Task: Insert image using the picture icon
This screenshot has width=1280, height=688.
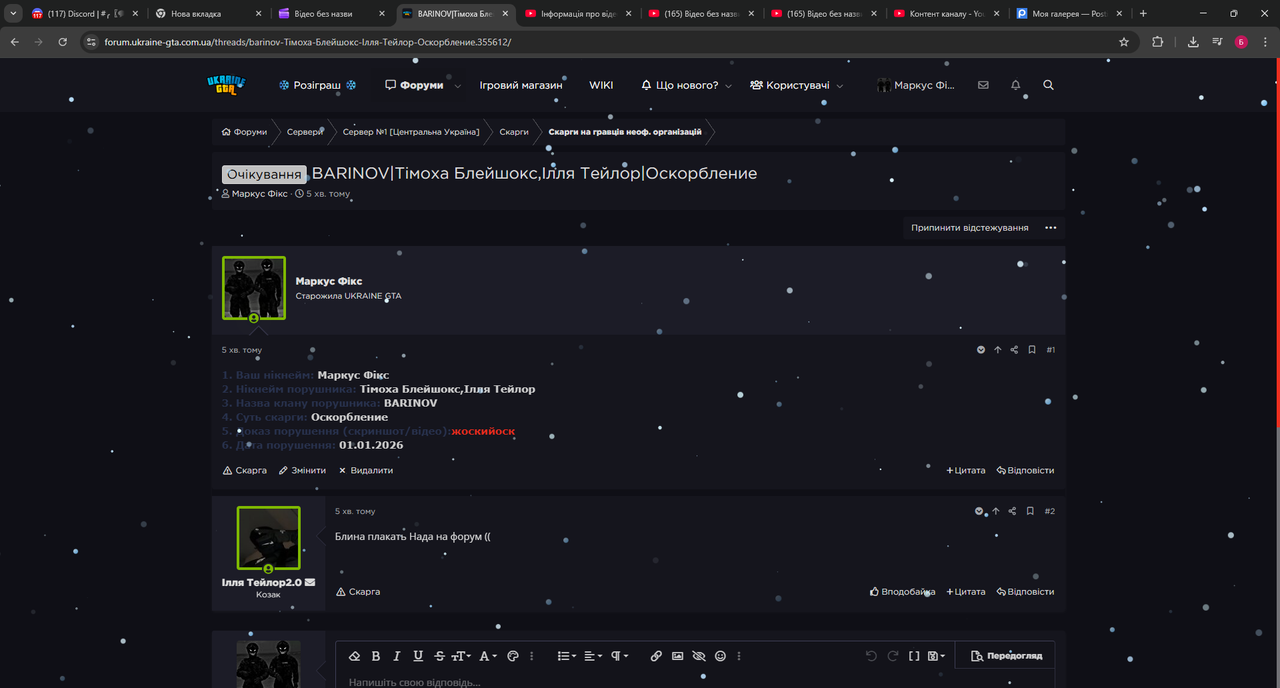Action: 678,656
